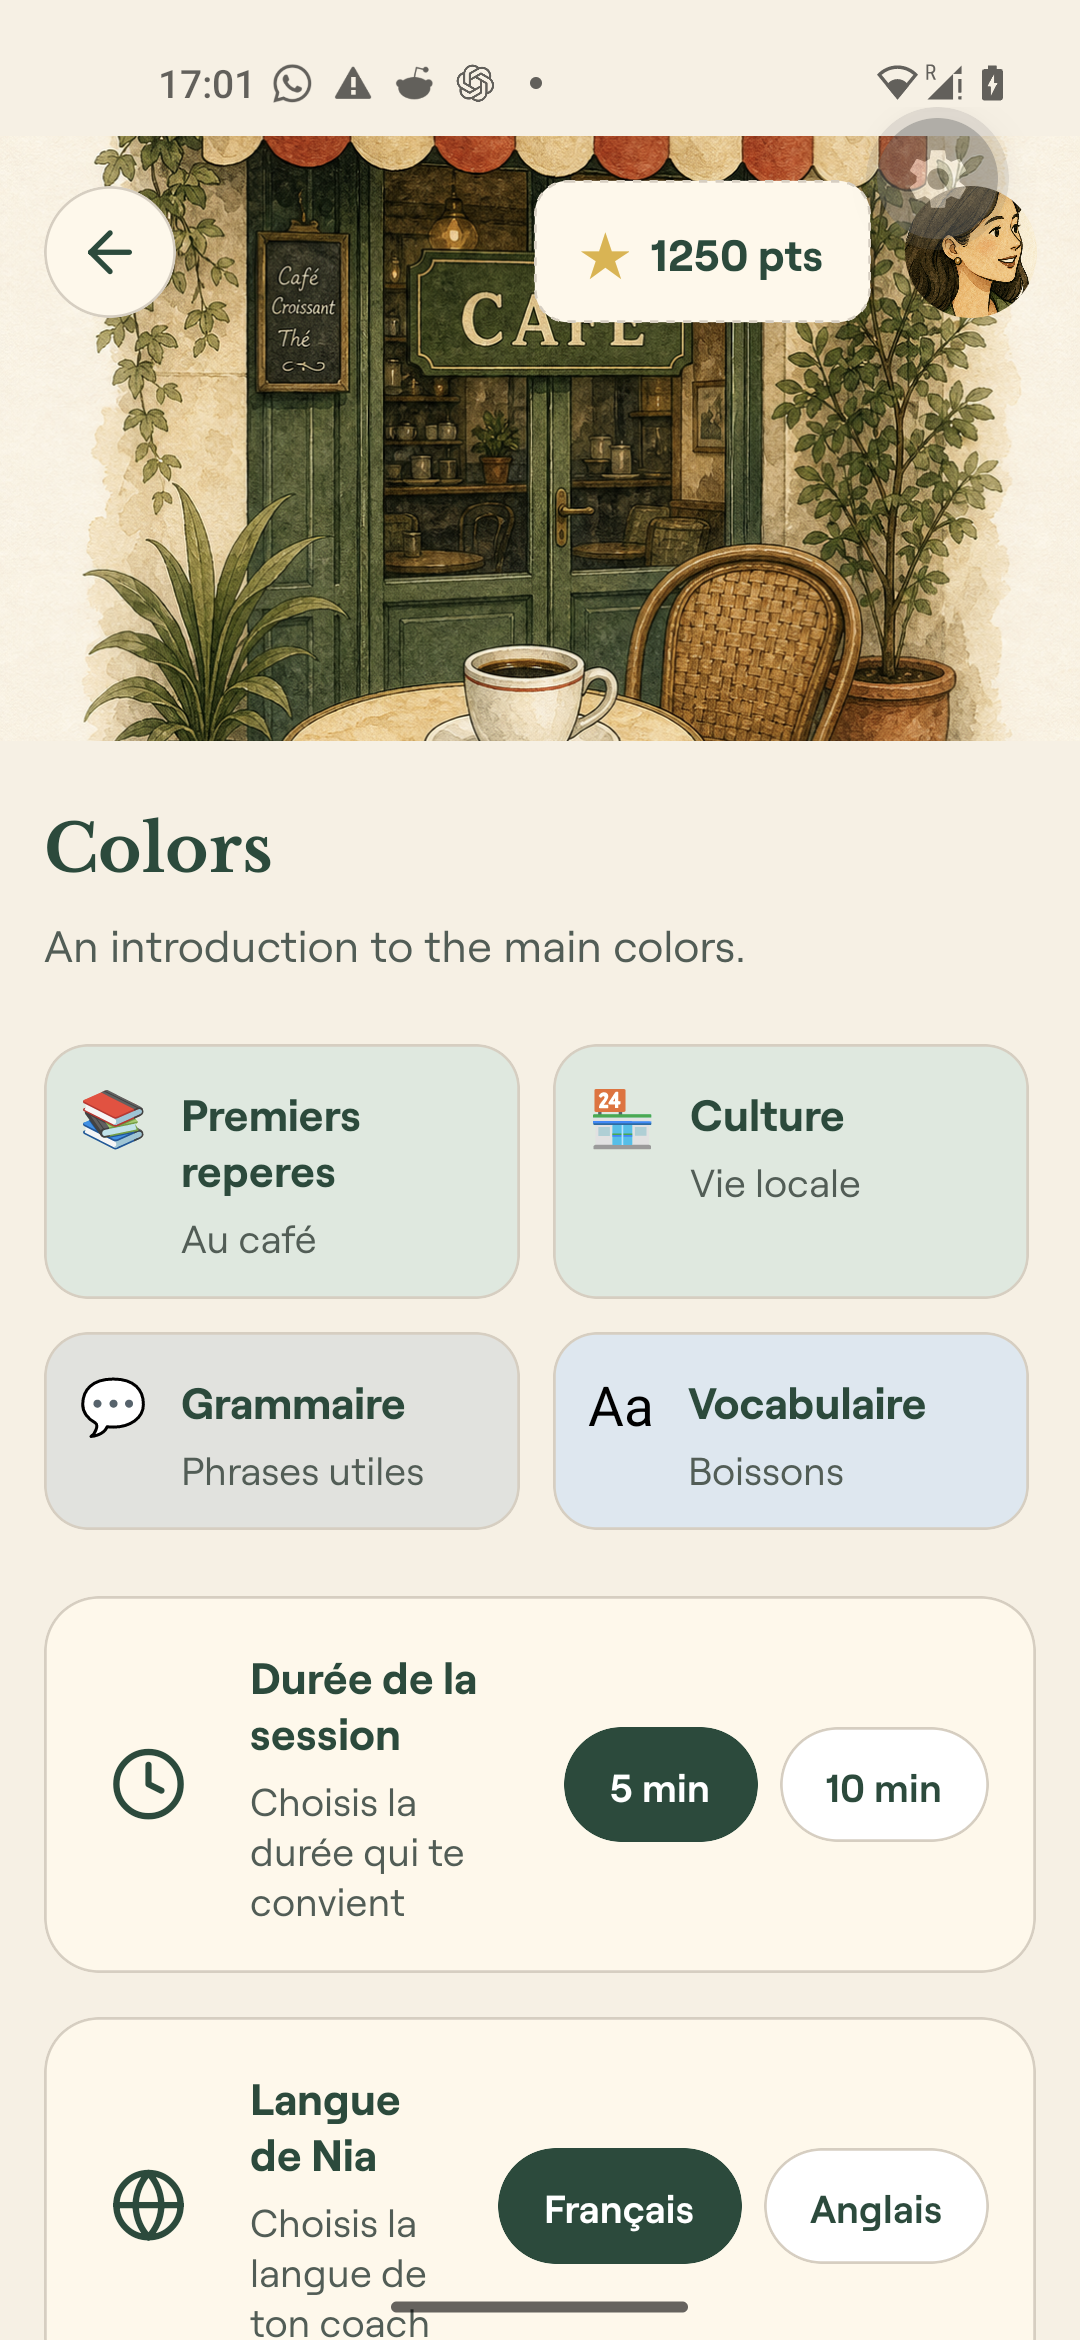
Task: Open the Premiers reperes lesson card
Action: pos(282,1172)
